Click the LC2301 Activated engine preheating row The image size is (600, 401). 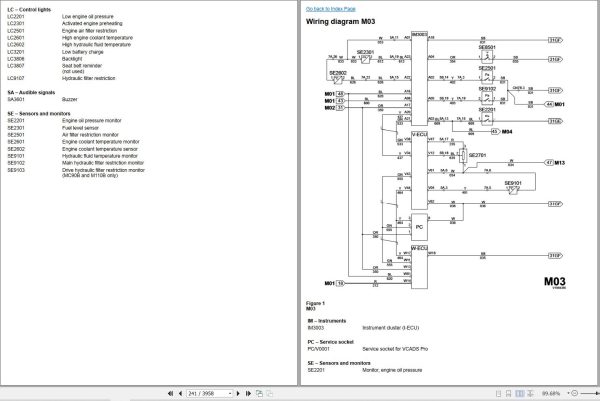click(65, 23)
